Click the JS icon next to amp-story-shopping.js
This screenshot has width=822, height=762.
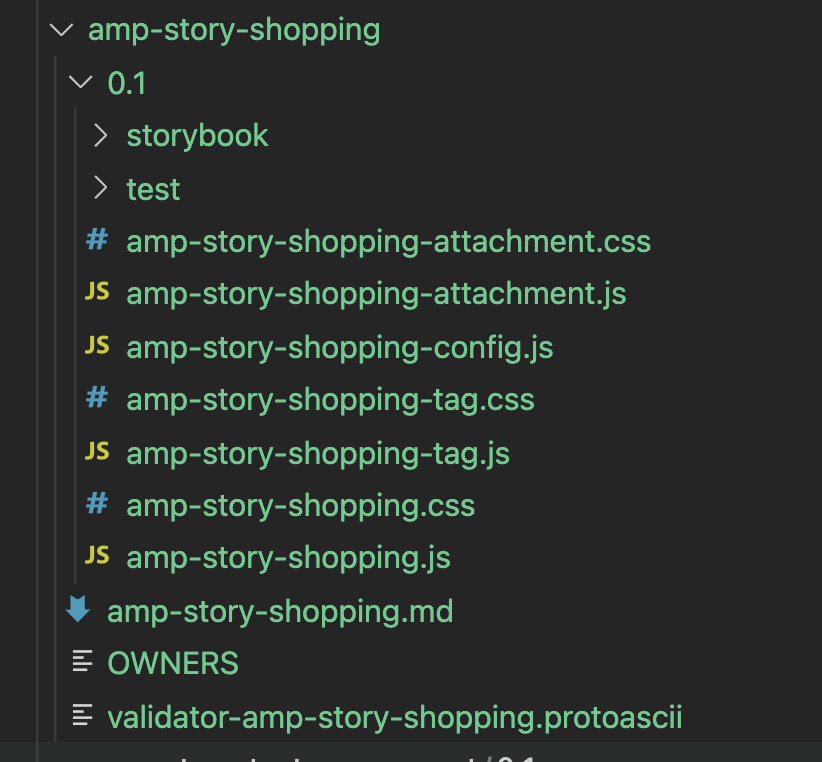pos(96,556)
